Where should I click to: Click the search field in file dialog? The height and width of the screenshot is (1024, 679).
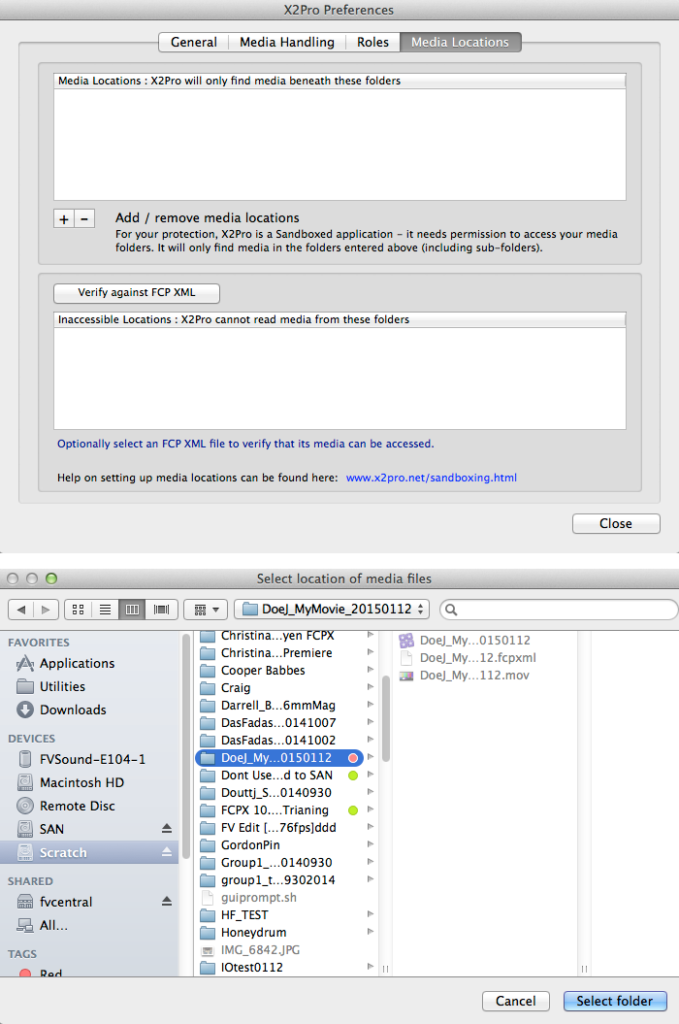(559, 609)
